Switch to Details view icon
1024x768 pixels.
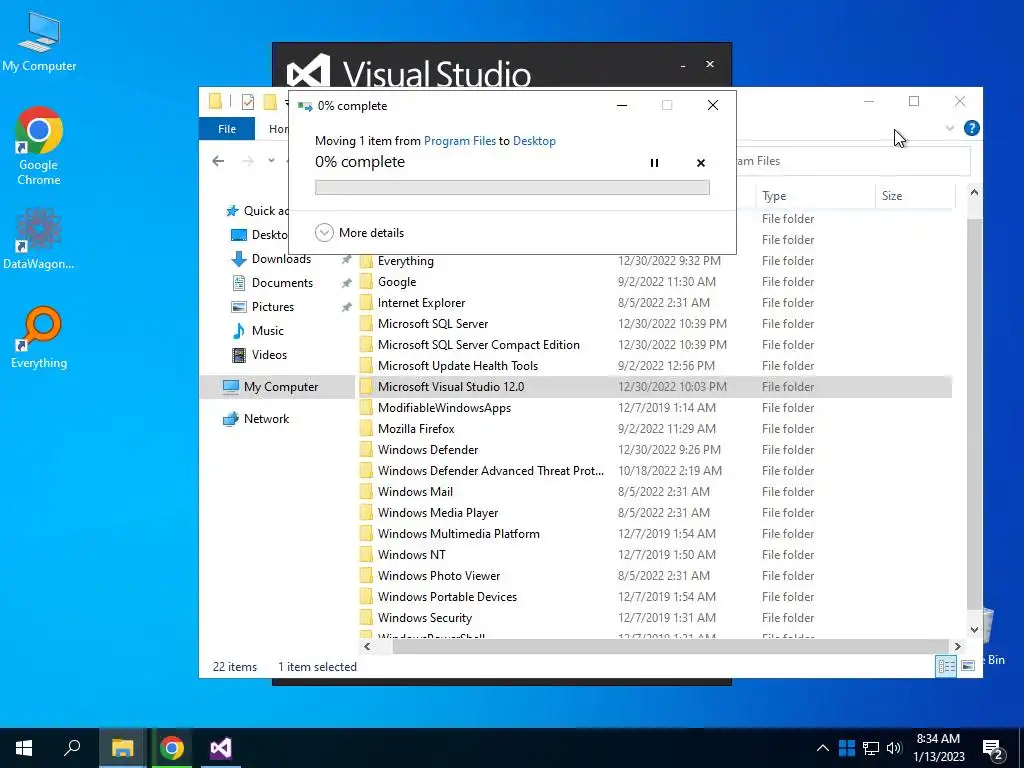coord(946,666)
